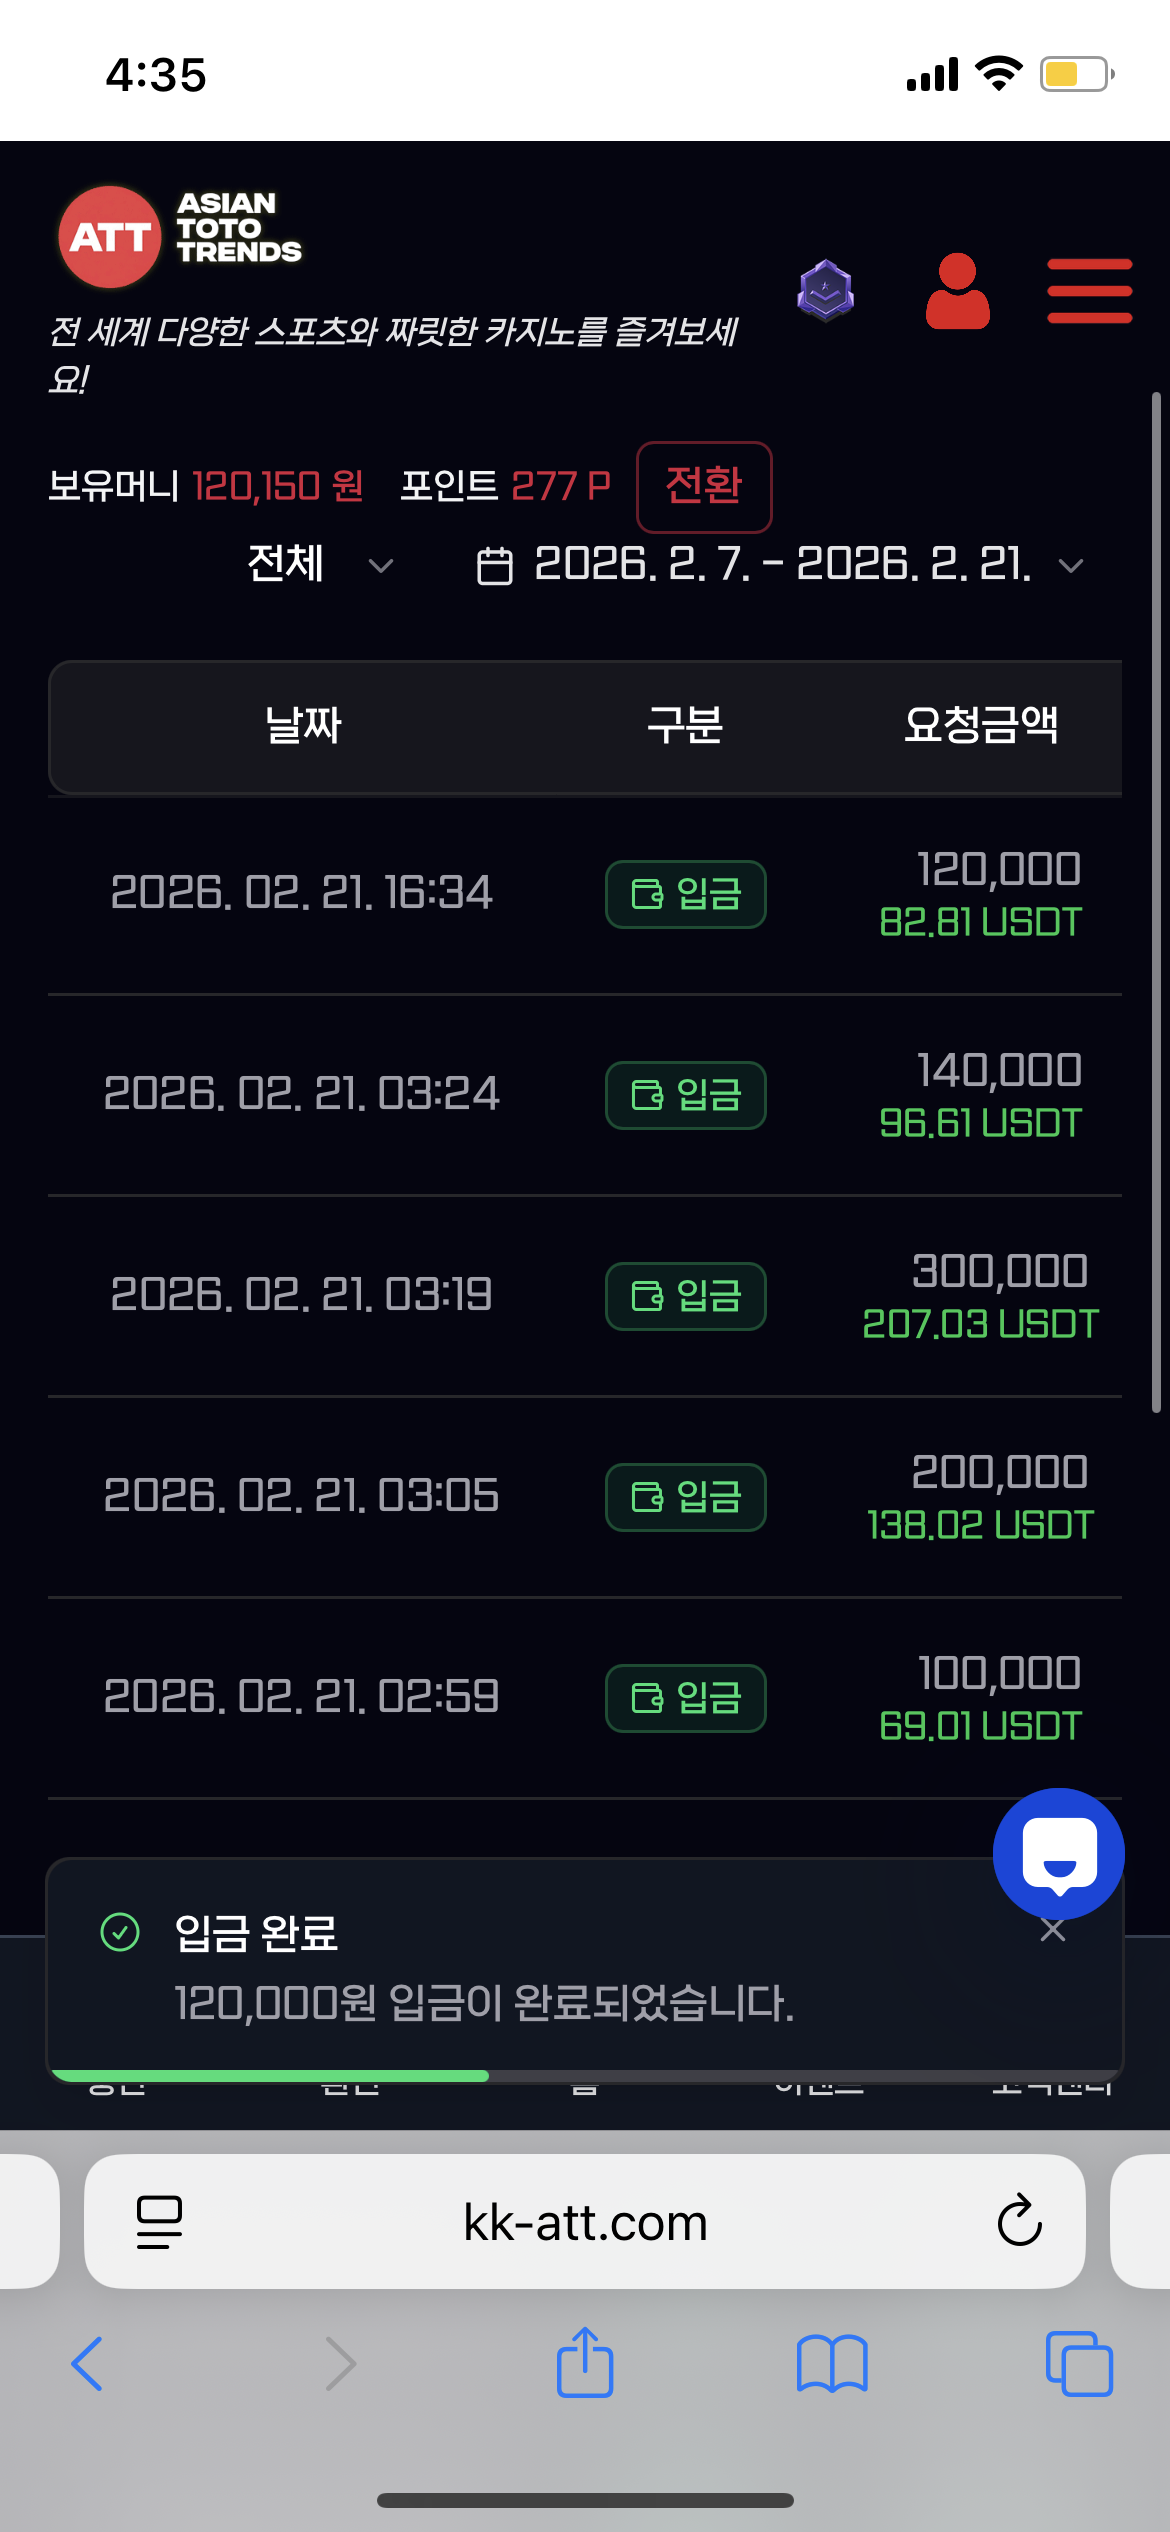Screen dimensions: 1170x2532
Task: Open the red hamburger menu
Action: [1089, 291]
